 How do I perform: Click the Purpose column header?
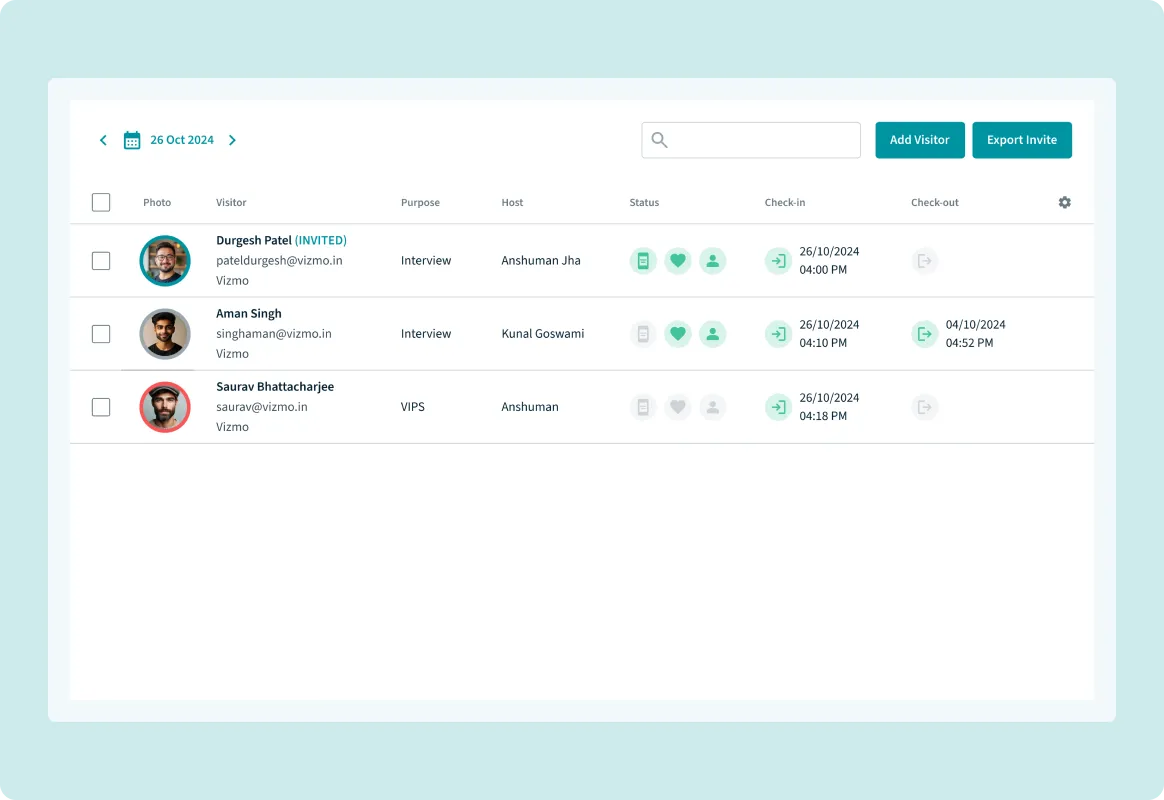420,203
